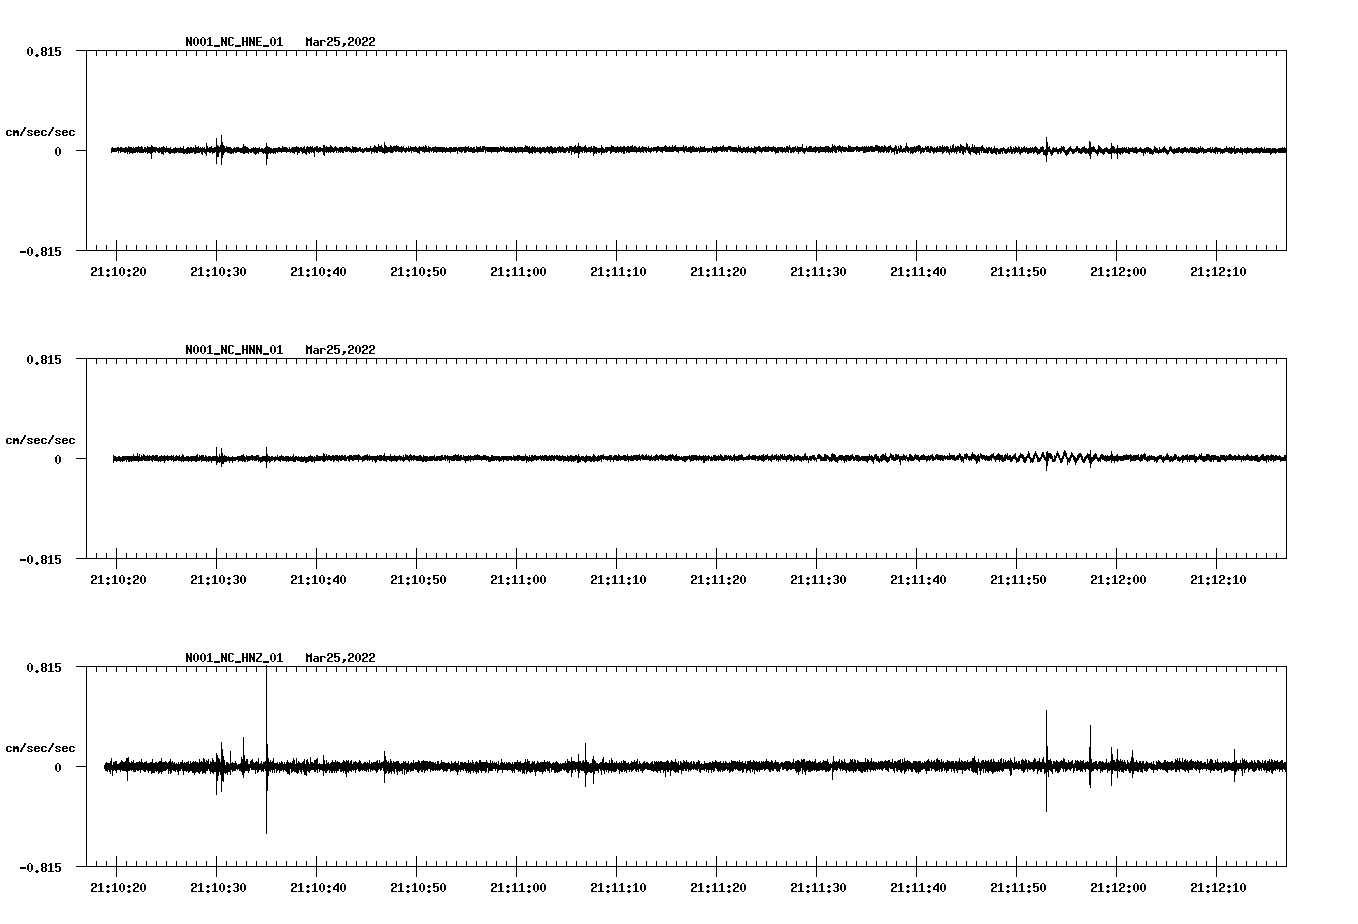Click the tallest spike in the HNZ trace

point(266,752)
